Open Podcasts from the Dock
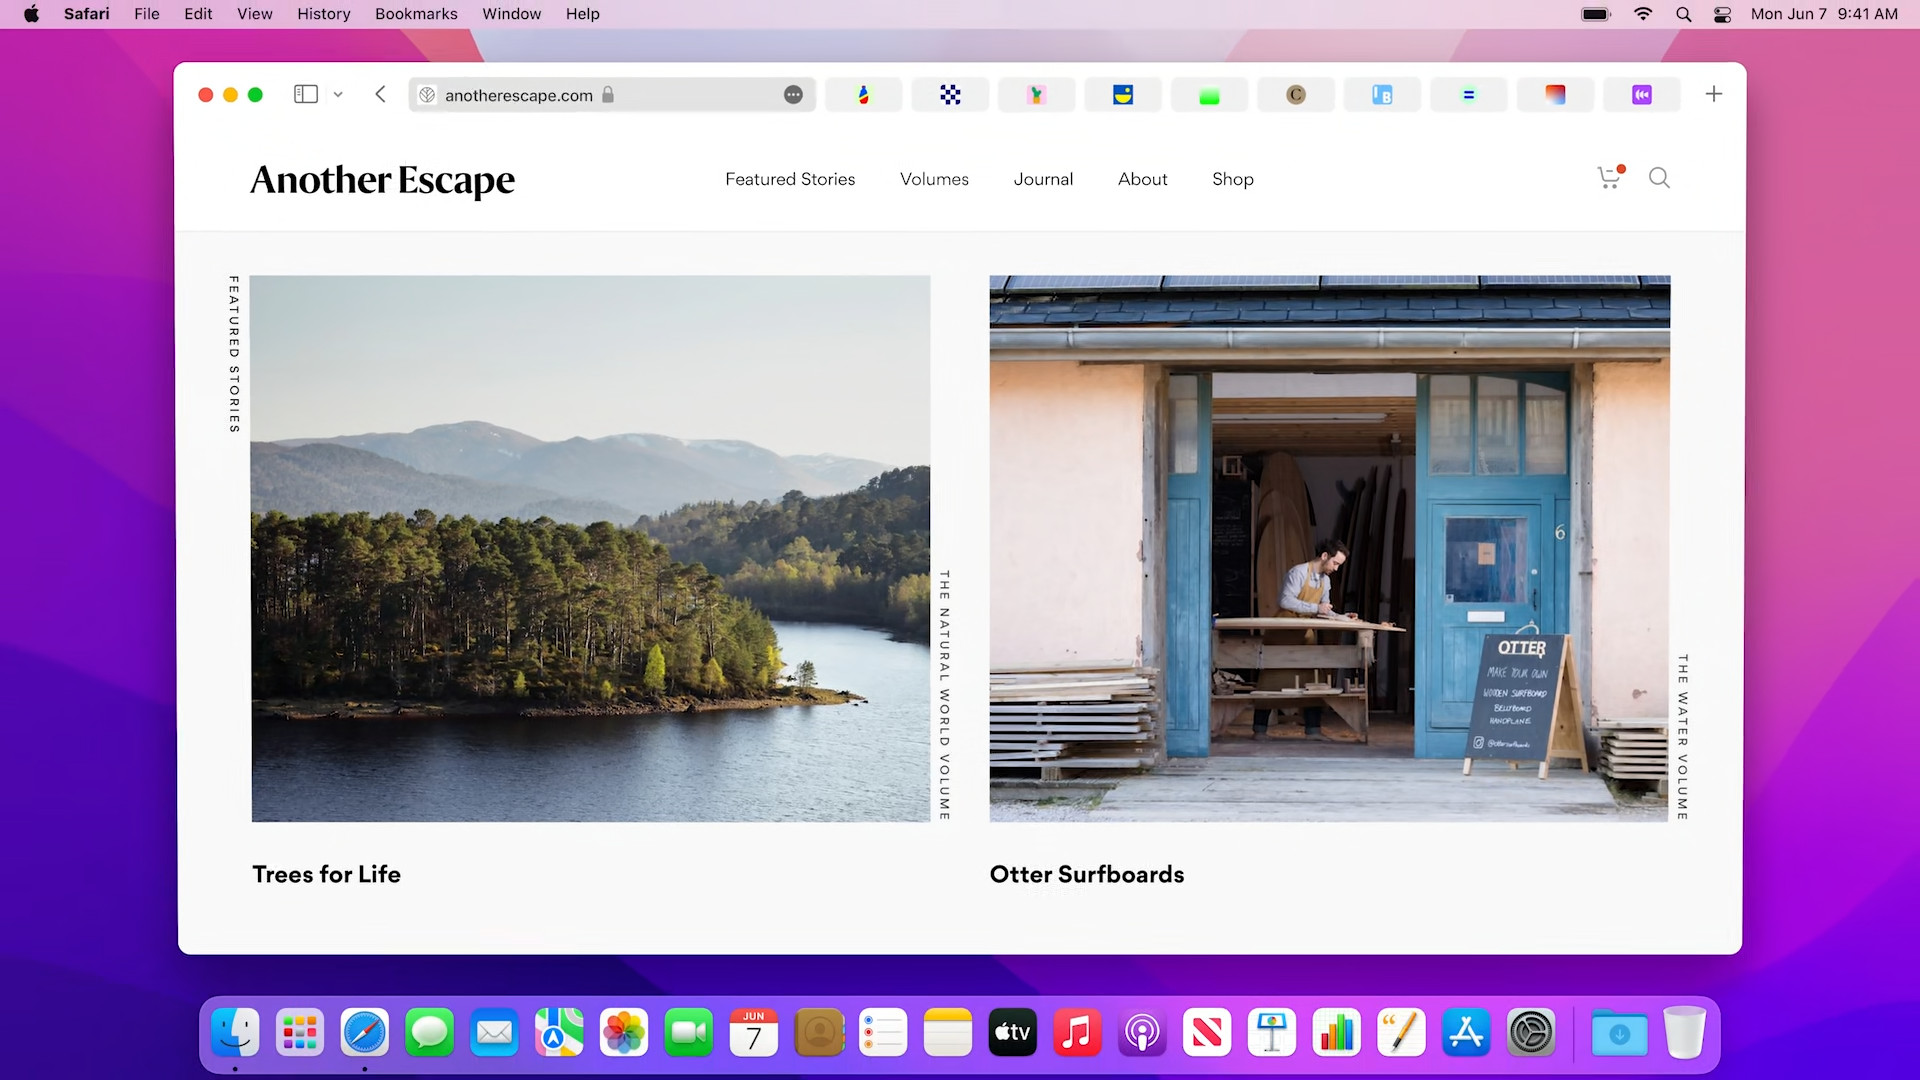 pos(1142,1032)
